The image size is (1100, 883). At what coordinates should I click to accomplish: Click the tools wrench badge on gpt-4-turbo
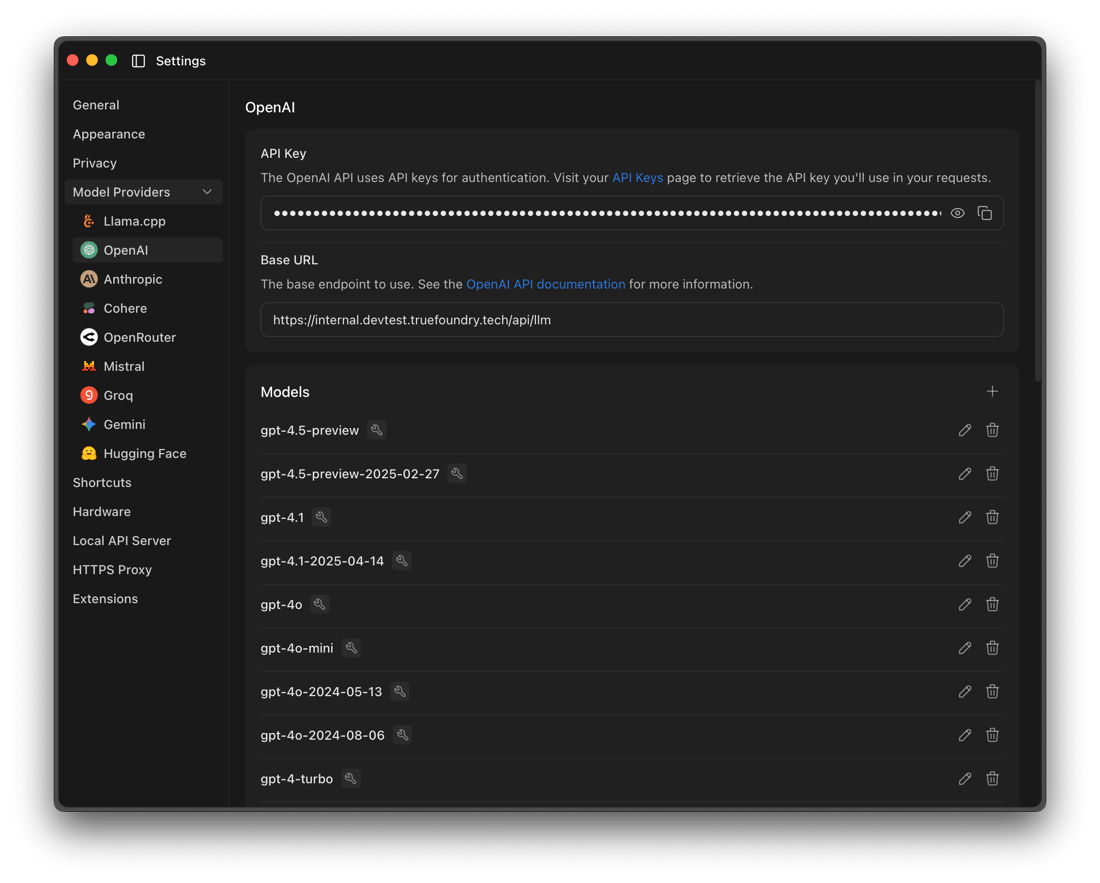pyautogui.click(x=351, y=778)
